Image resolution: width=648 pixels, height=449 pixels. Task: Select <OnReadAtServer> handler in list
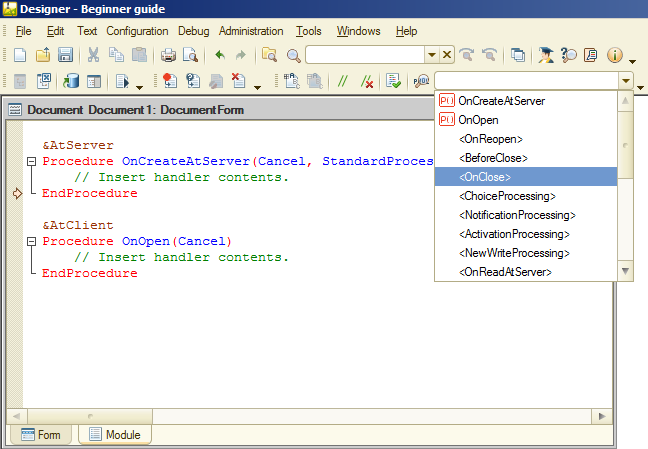526,272
